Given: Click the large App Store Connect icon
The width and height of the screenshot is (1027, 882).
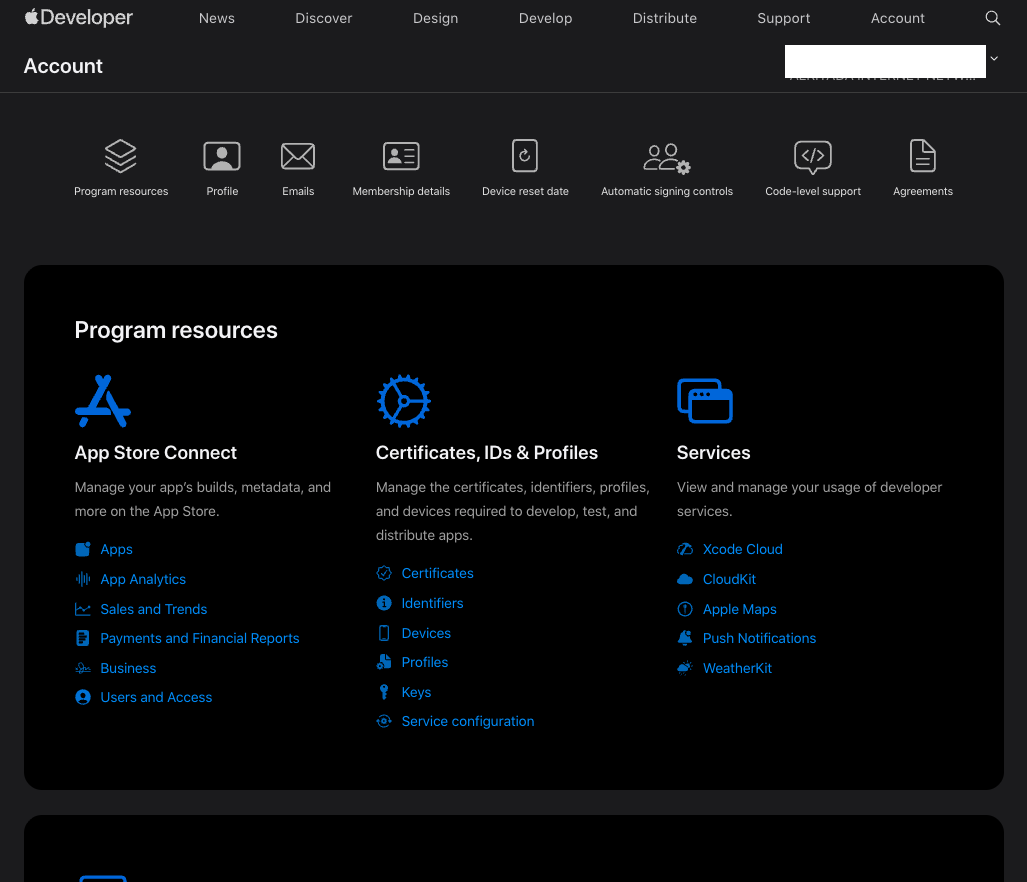Looking at the screenshot, I should [103, 401].
